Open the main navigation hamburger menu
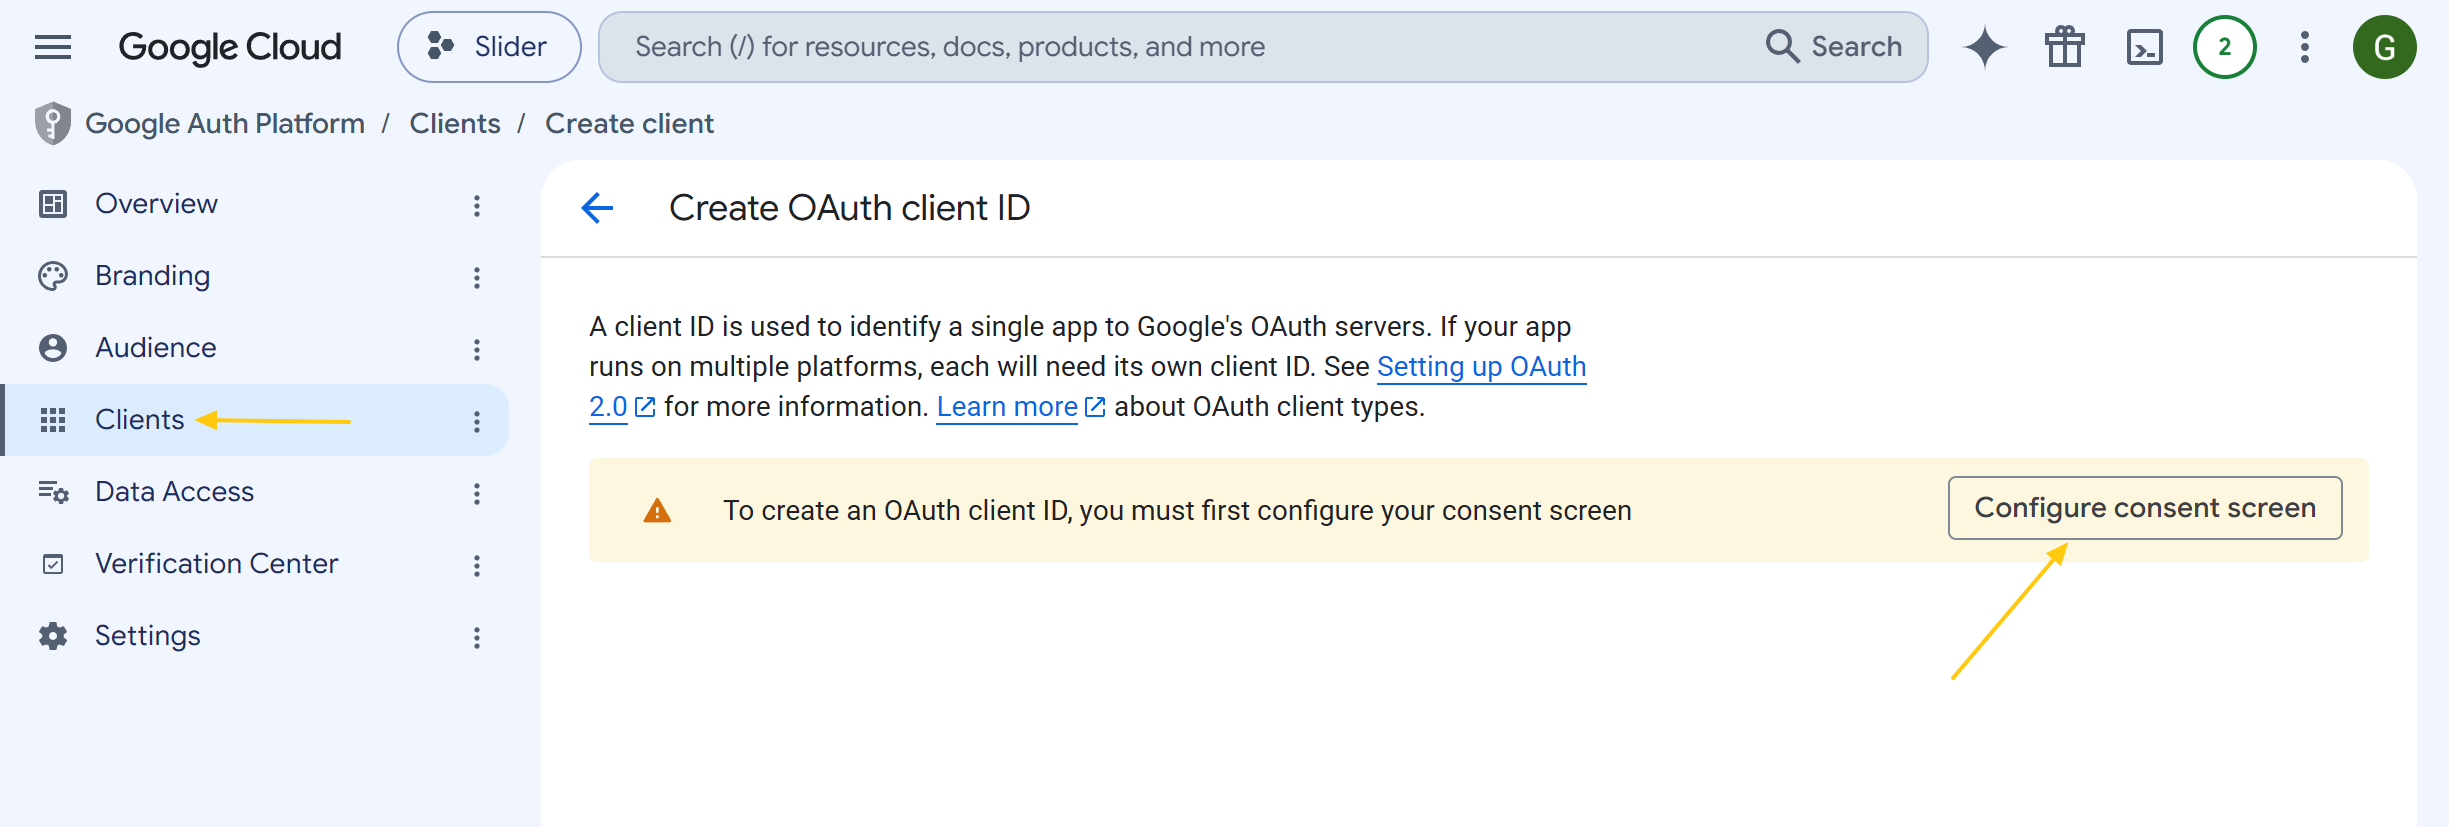The image size is (2449, 827). click(53, 47)
